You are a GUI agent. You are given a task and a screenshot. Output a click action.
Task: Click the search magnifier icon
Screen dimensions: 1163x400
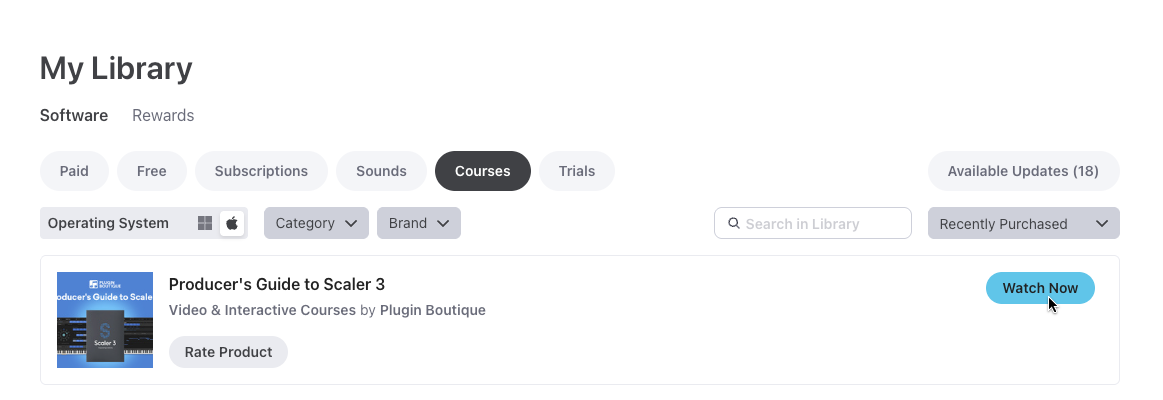pyautogui.click(x=734, y=224)
